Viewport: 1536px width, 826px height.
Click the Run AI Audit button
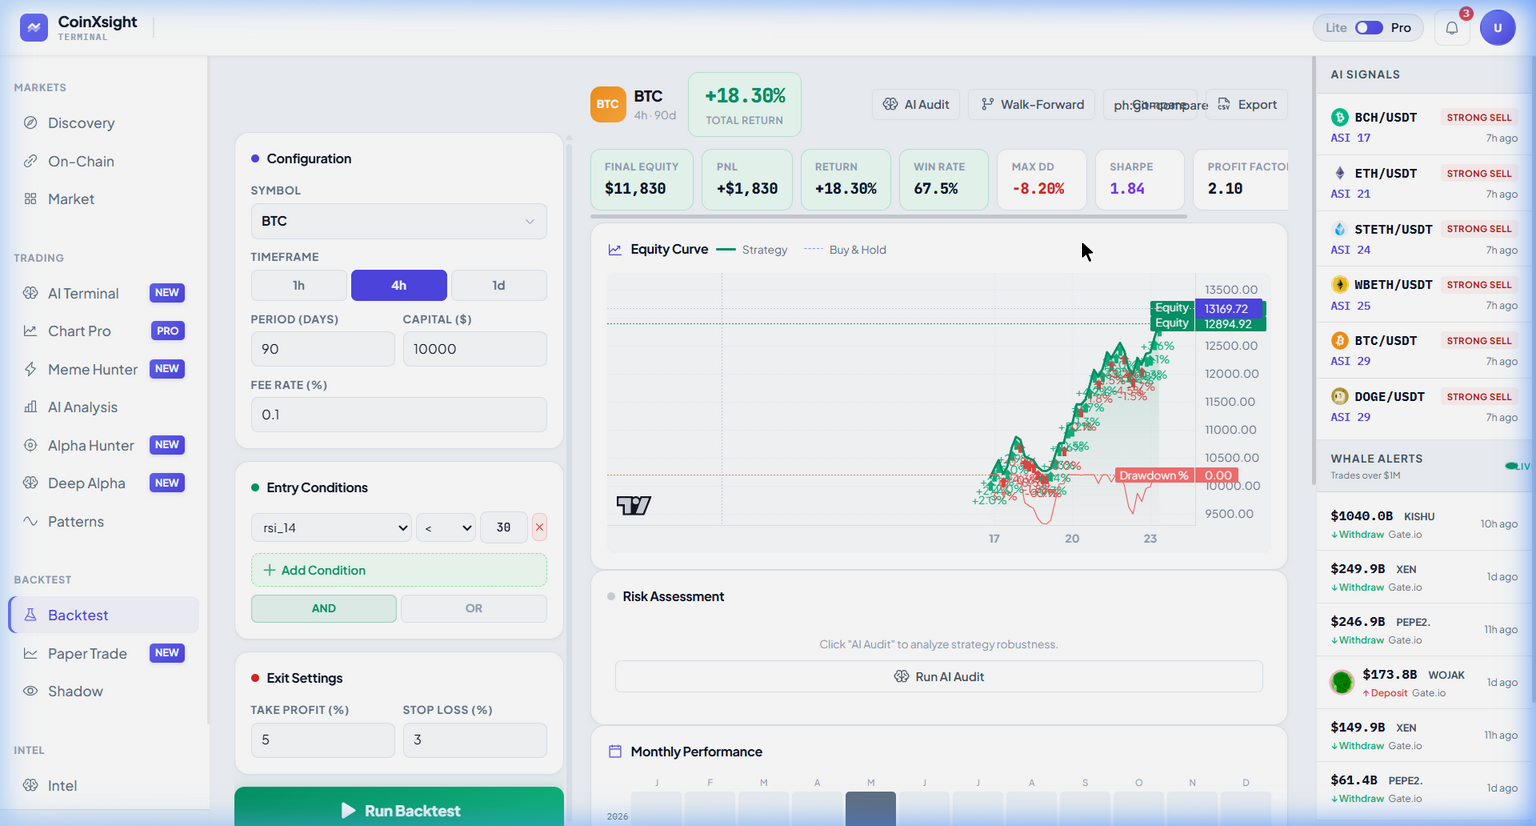[939, 677]
